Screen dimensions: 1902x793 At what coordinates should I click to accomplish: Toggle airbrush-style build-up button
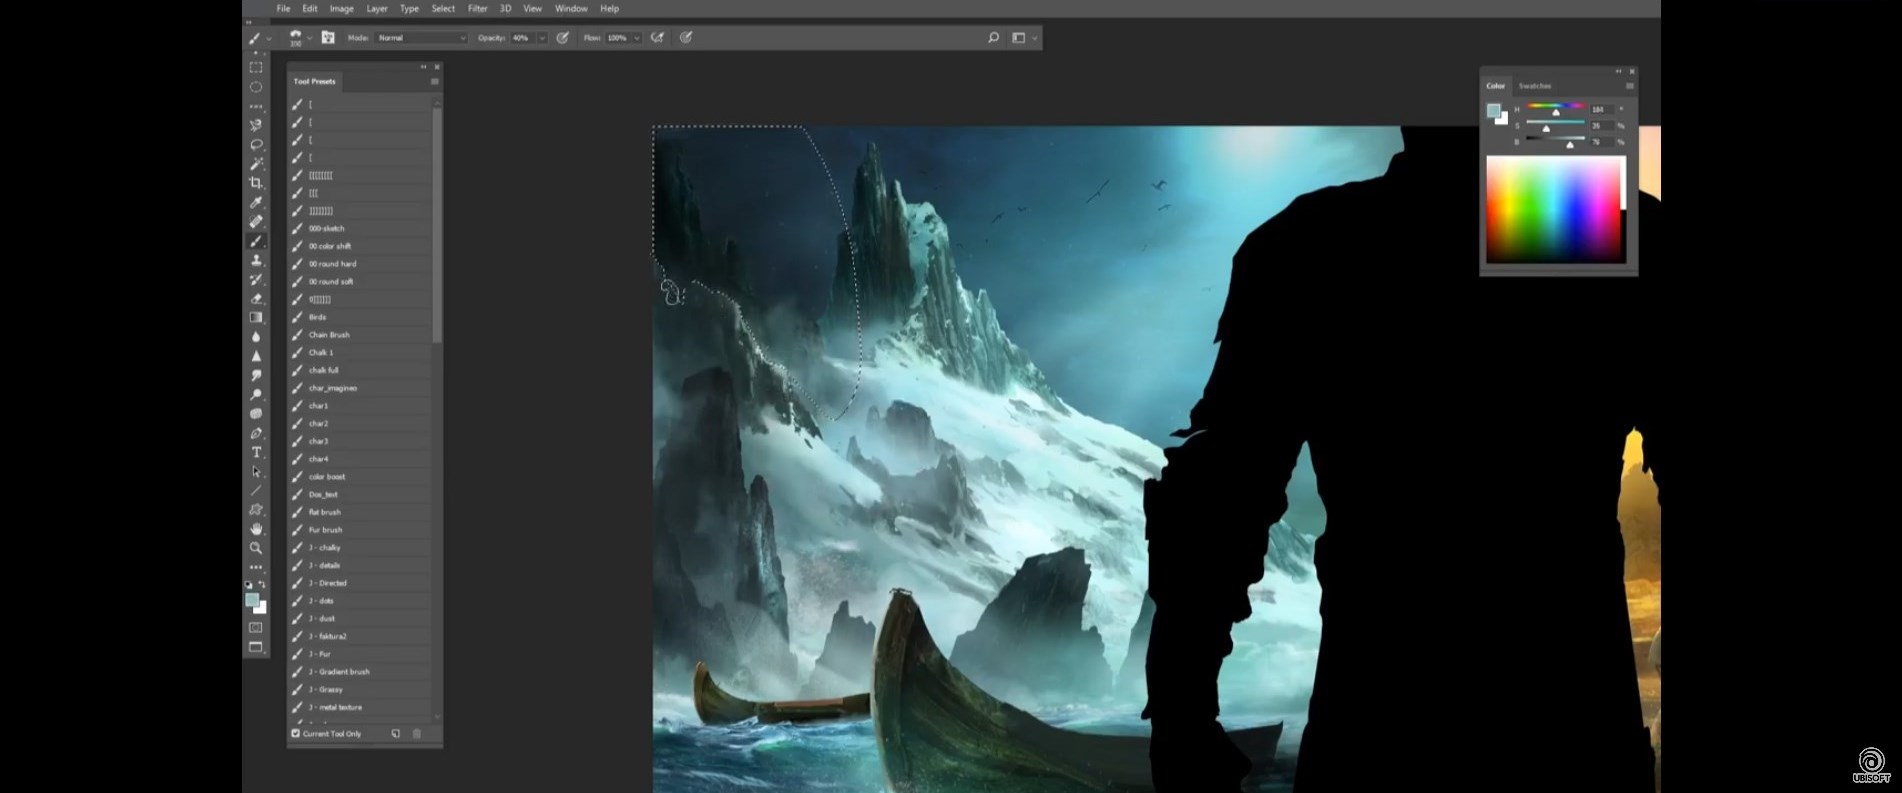(x=657, y=38)
